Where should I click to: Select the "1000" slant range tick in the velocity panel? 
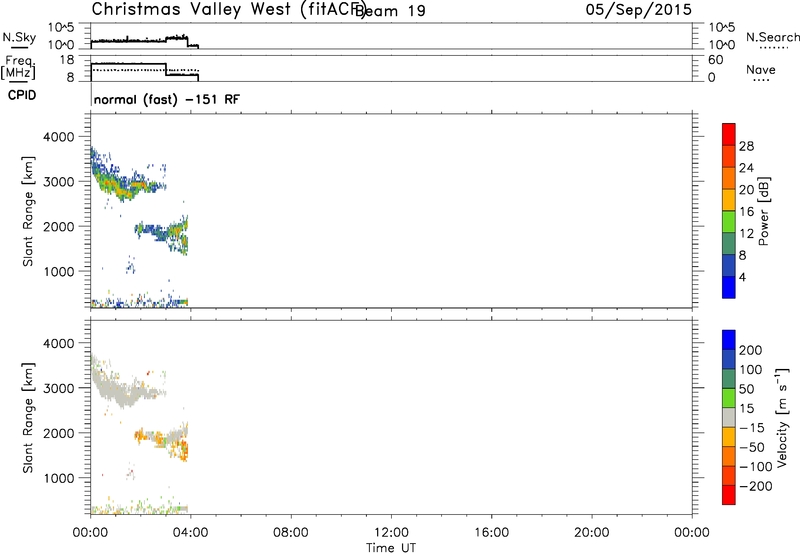tap(59, 478)
